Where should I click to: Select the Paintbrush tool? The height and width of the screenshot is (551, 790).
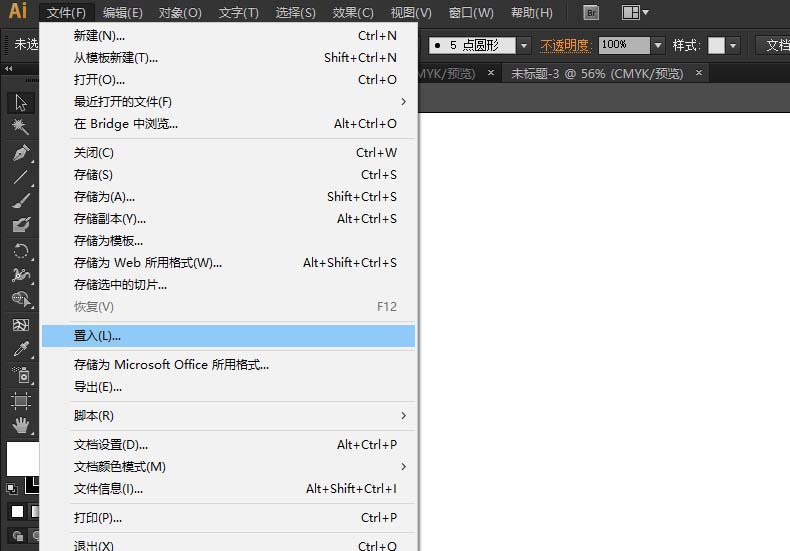point(20,201)
